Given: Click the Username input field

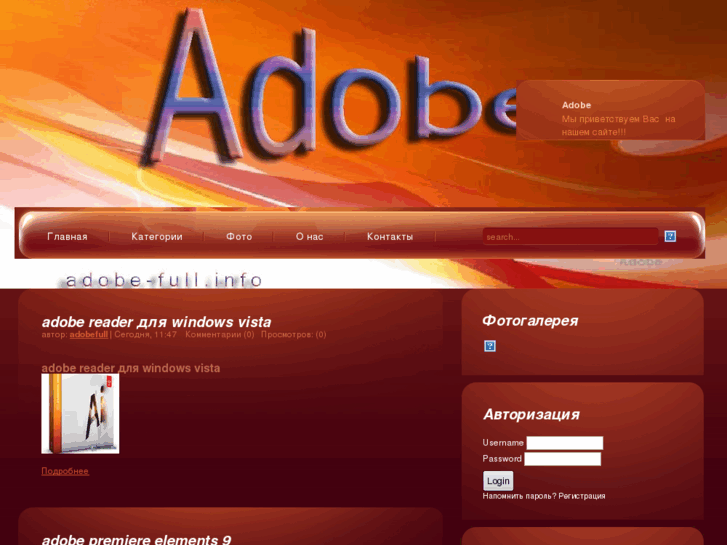Looking at the screenshot, I should 565,443.
